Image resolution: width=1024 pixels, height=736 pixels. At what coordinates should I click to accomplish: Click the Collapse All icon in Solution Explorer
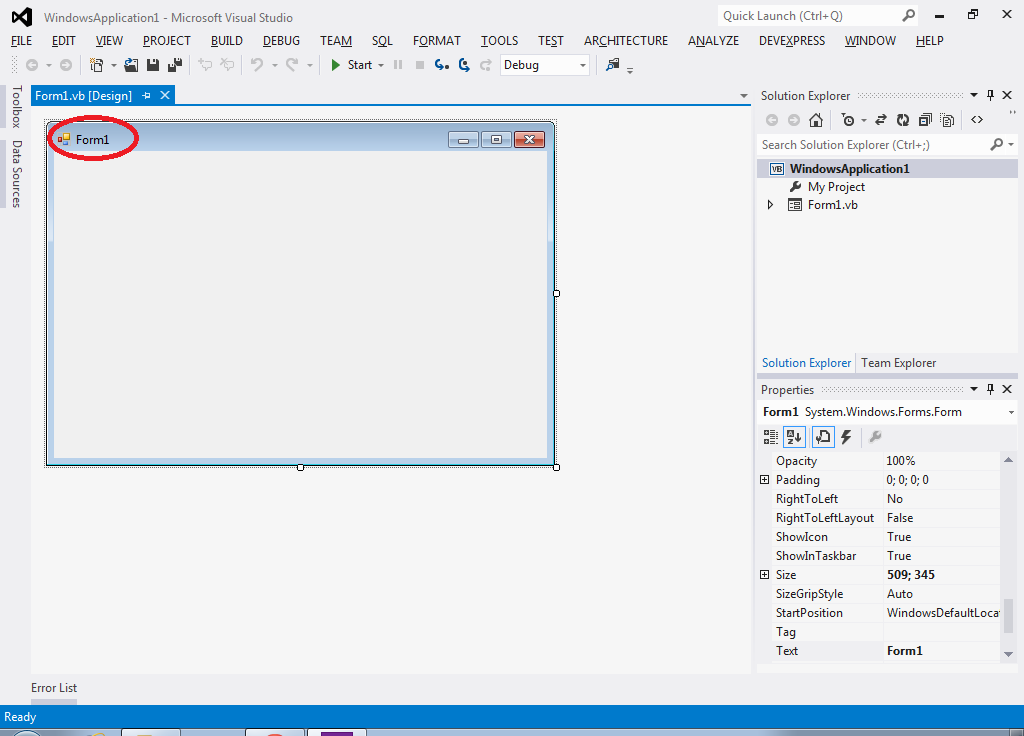tap(925, 119)
